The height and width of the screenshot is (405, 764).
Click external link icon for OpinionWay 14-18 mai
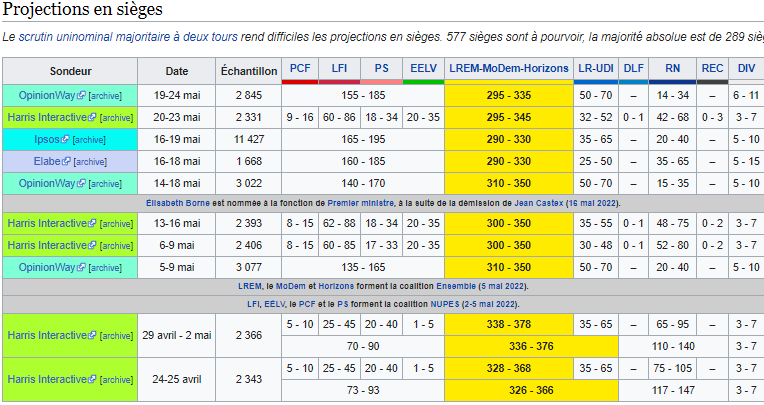83,183
